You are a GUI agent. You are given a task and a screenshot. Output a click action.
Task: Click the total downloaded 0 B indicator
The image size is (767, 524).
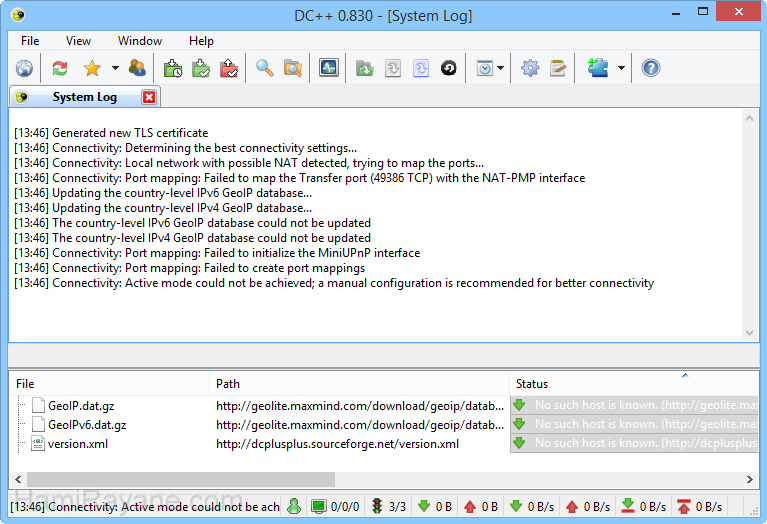coord(435,506)
